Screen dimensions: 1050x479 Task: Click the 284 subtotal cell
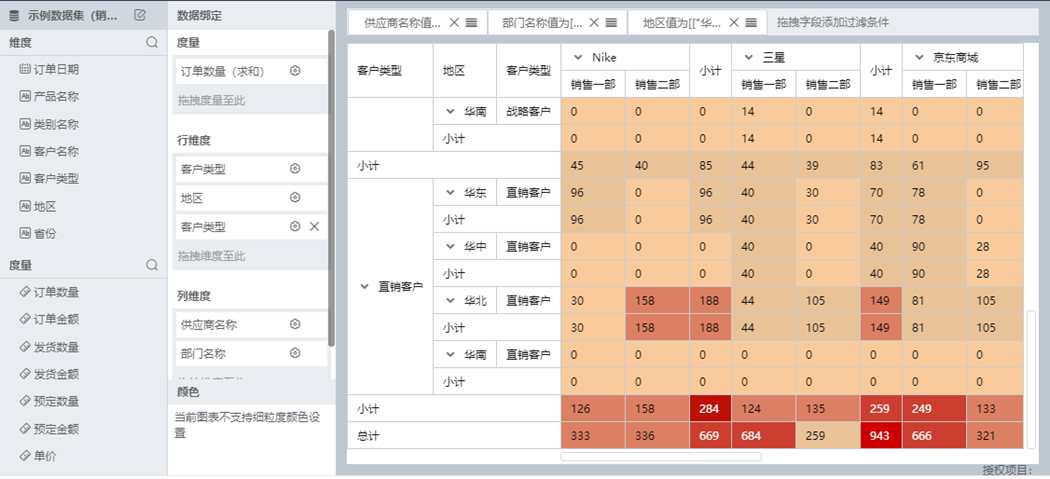coord(708,408)
